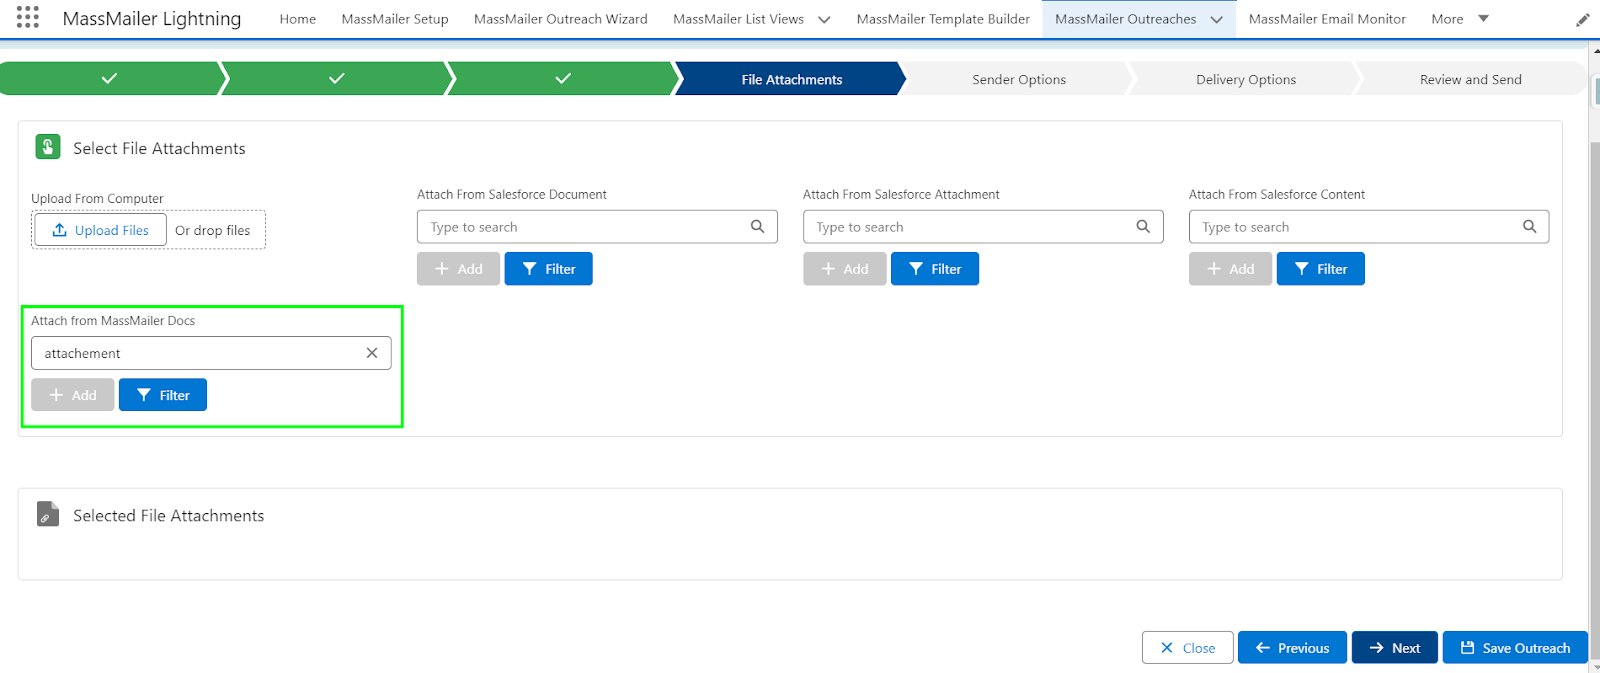Image resolution: width=1600 pixels, height=673 pixels.
Task: Click the 'Attach from MassMailer Docs' label
Action: 113,321
